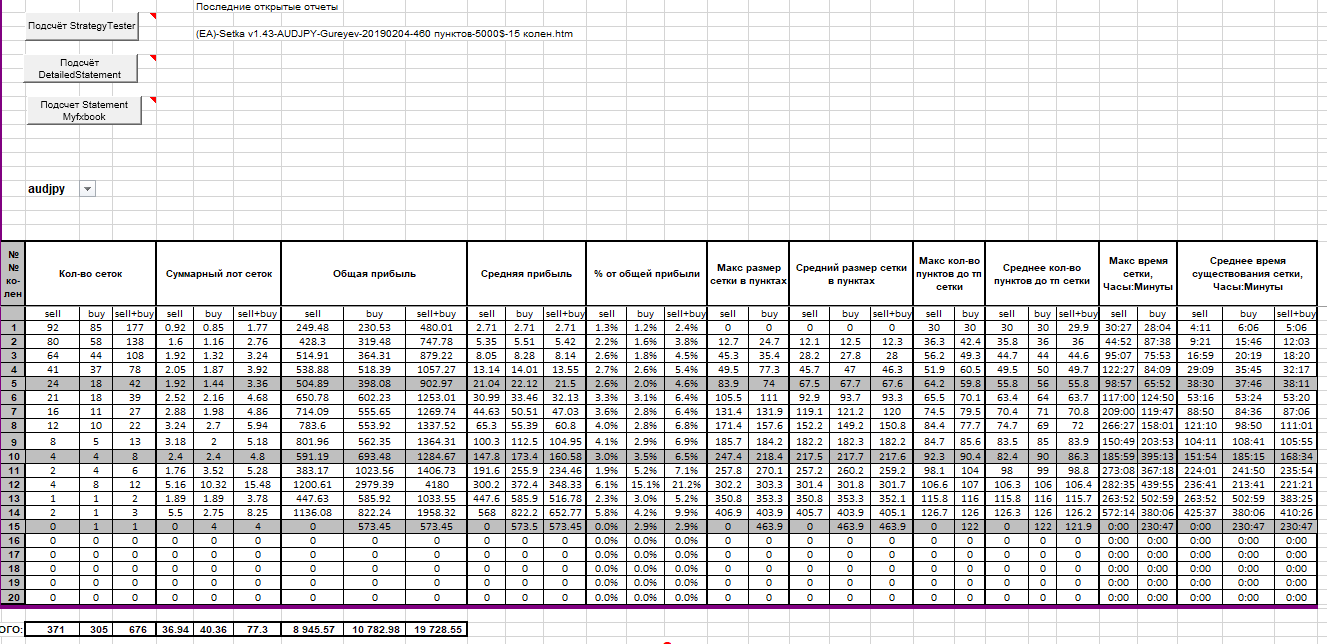Click the percent cell 15.1%
This screenshot has width=1327, height=644.
(x=645, y=484)
